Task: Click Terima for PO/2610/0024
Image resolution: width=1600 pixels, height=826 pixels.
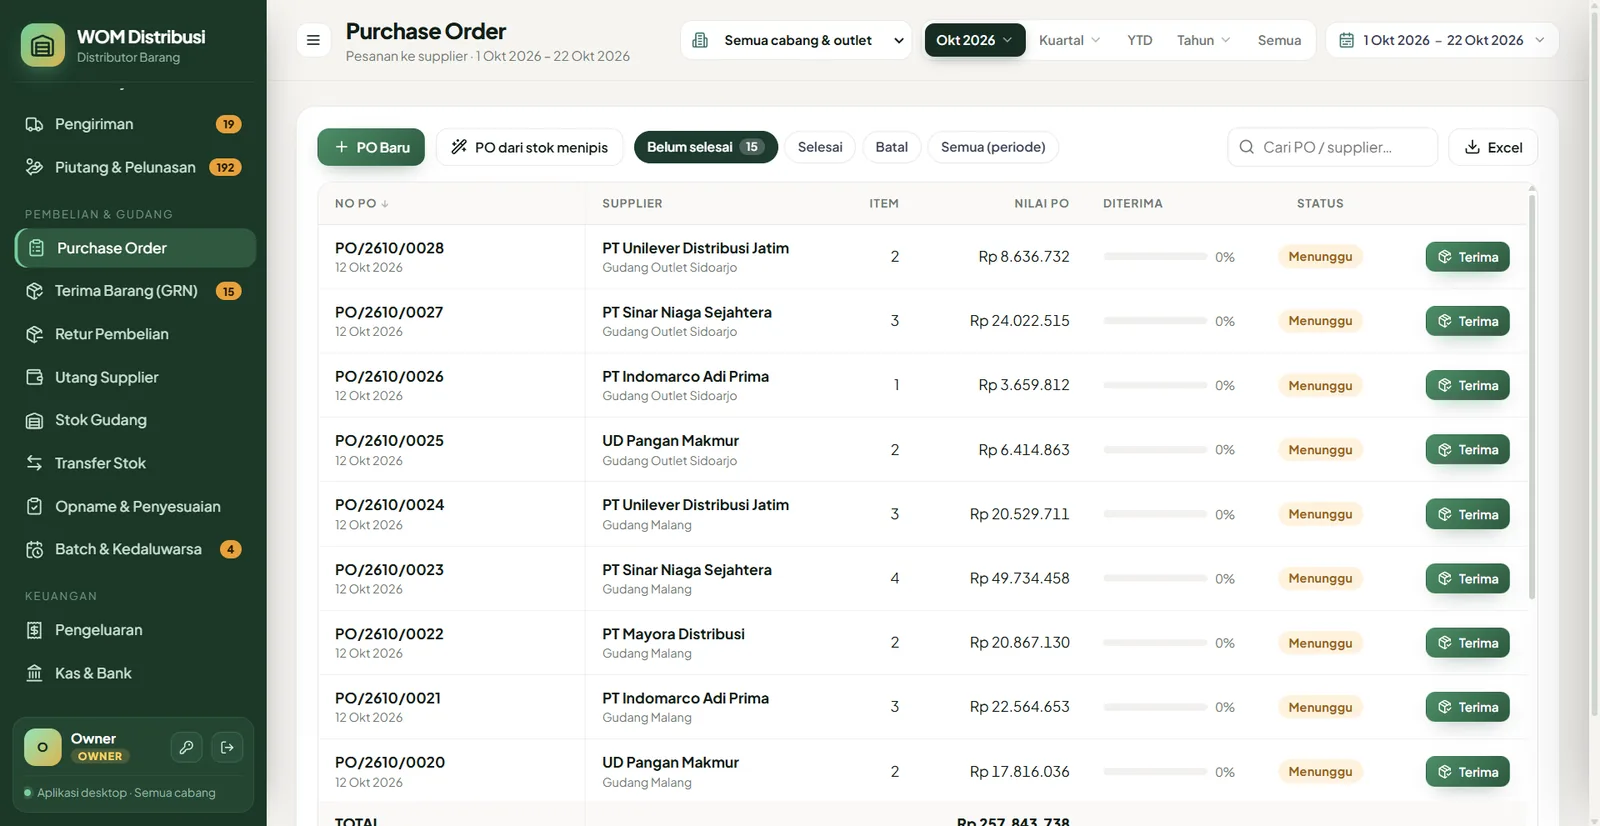Action: 1467,514
